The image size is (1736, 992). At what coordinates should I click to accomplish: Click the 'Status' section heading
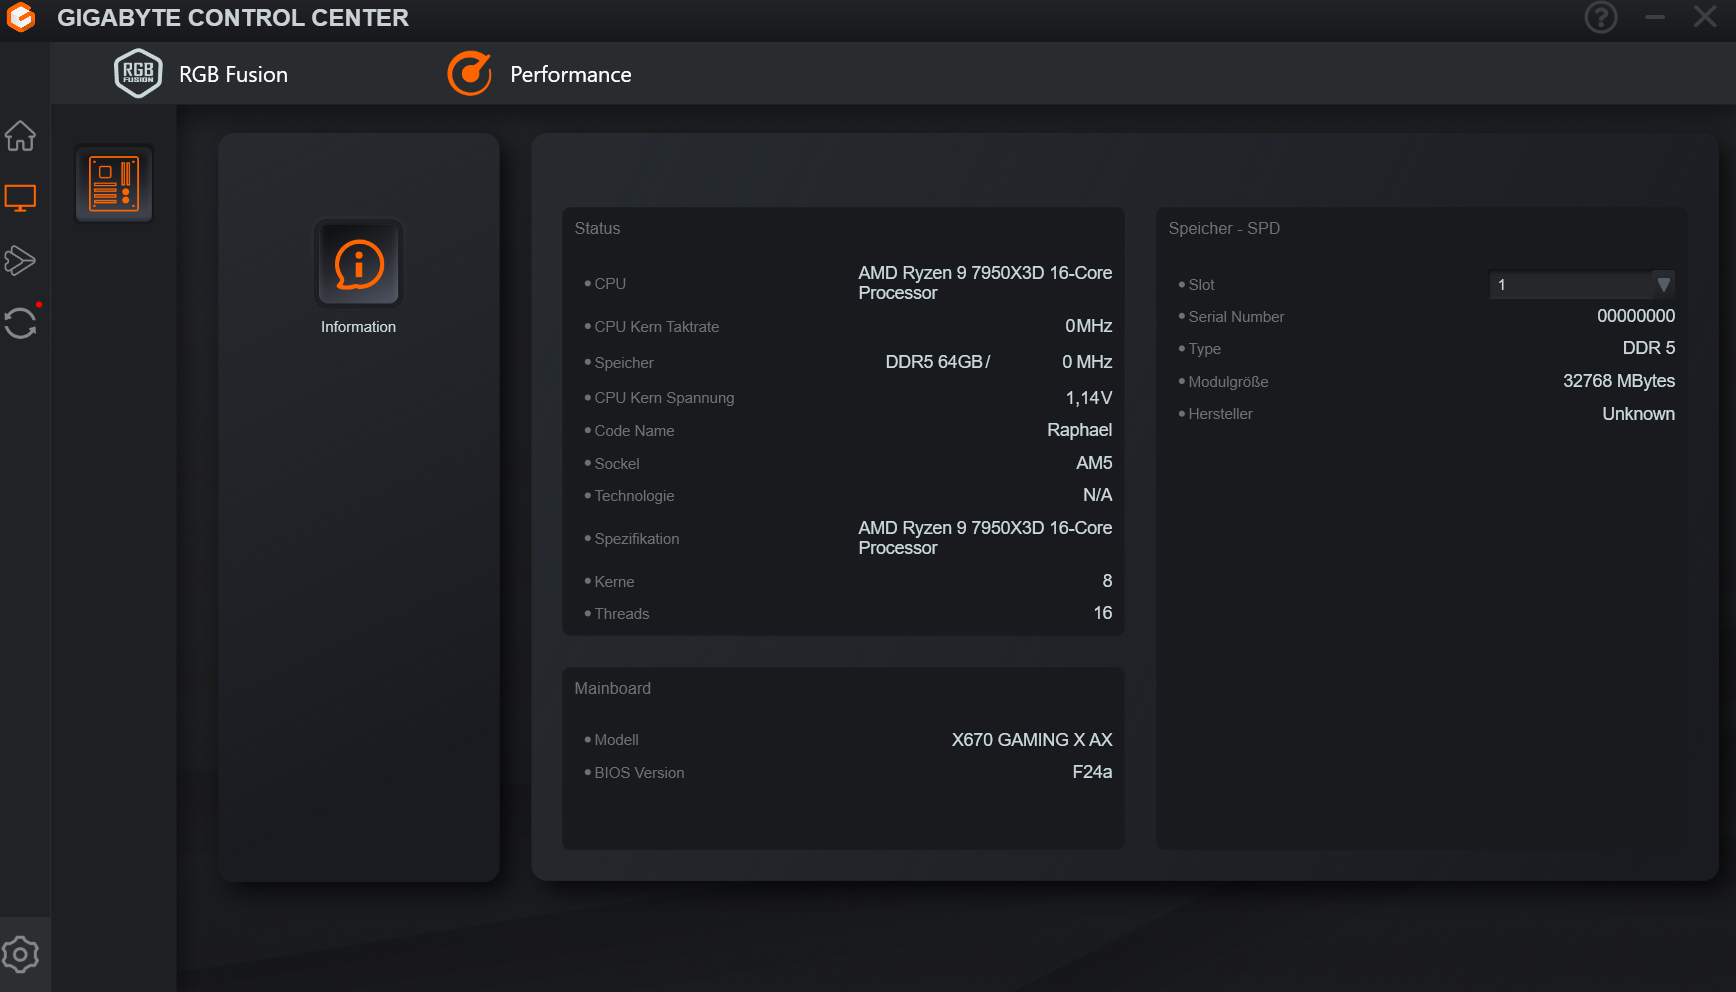pyautogui.click(x=597, y=228)
